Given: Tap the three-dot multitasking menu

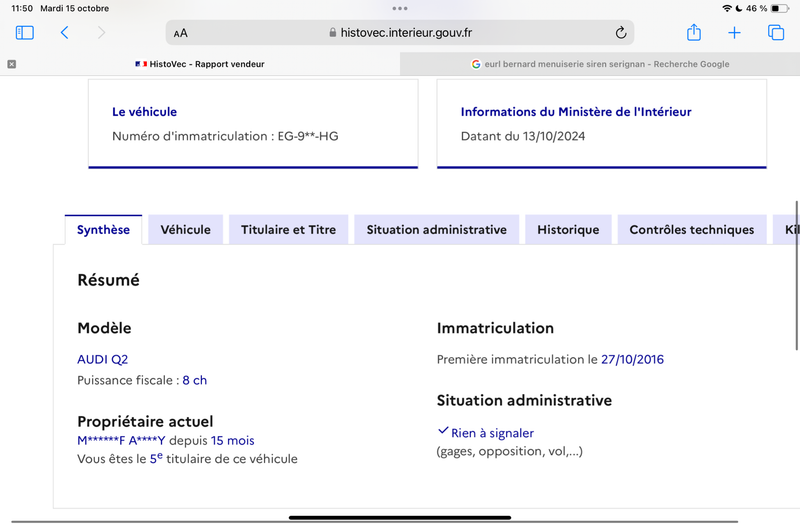Looking at the screenshot, I should tap(400, 8).
